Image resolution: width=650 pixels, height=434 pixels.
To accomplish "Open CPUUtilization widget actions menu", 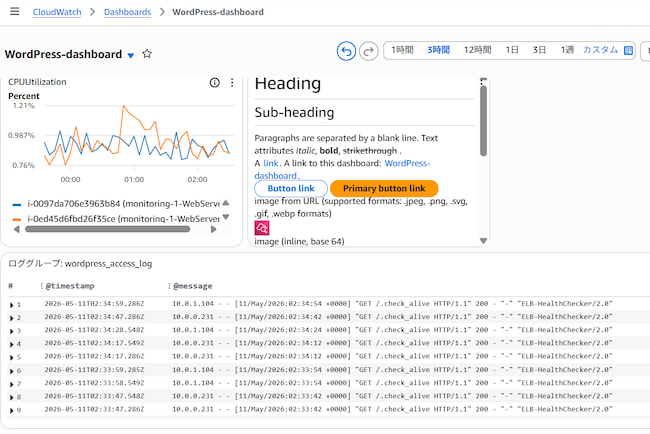I will coord(232,82).
